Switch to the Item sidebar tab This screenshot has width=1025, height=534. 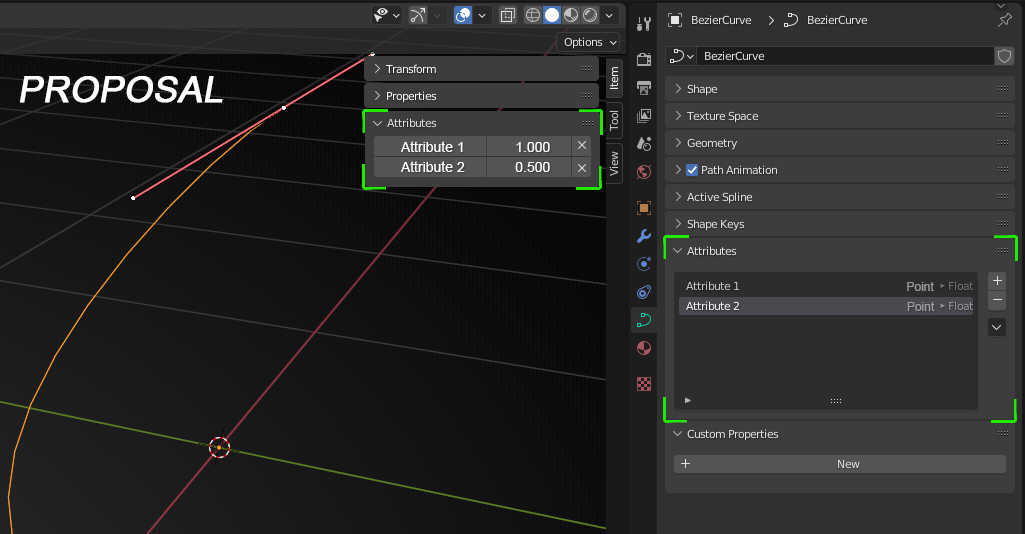coord(614,79)
